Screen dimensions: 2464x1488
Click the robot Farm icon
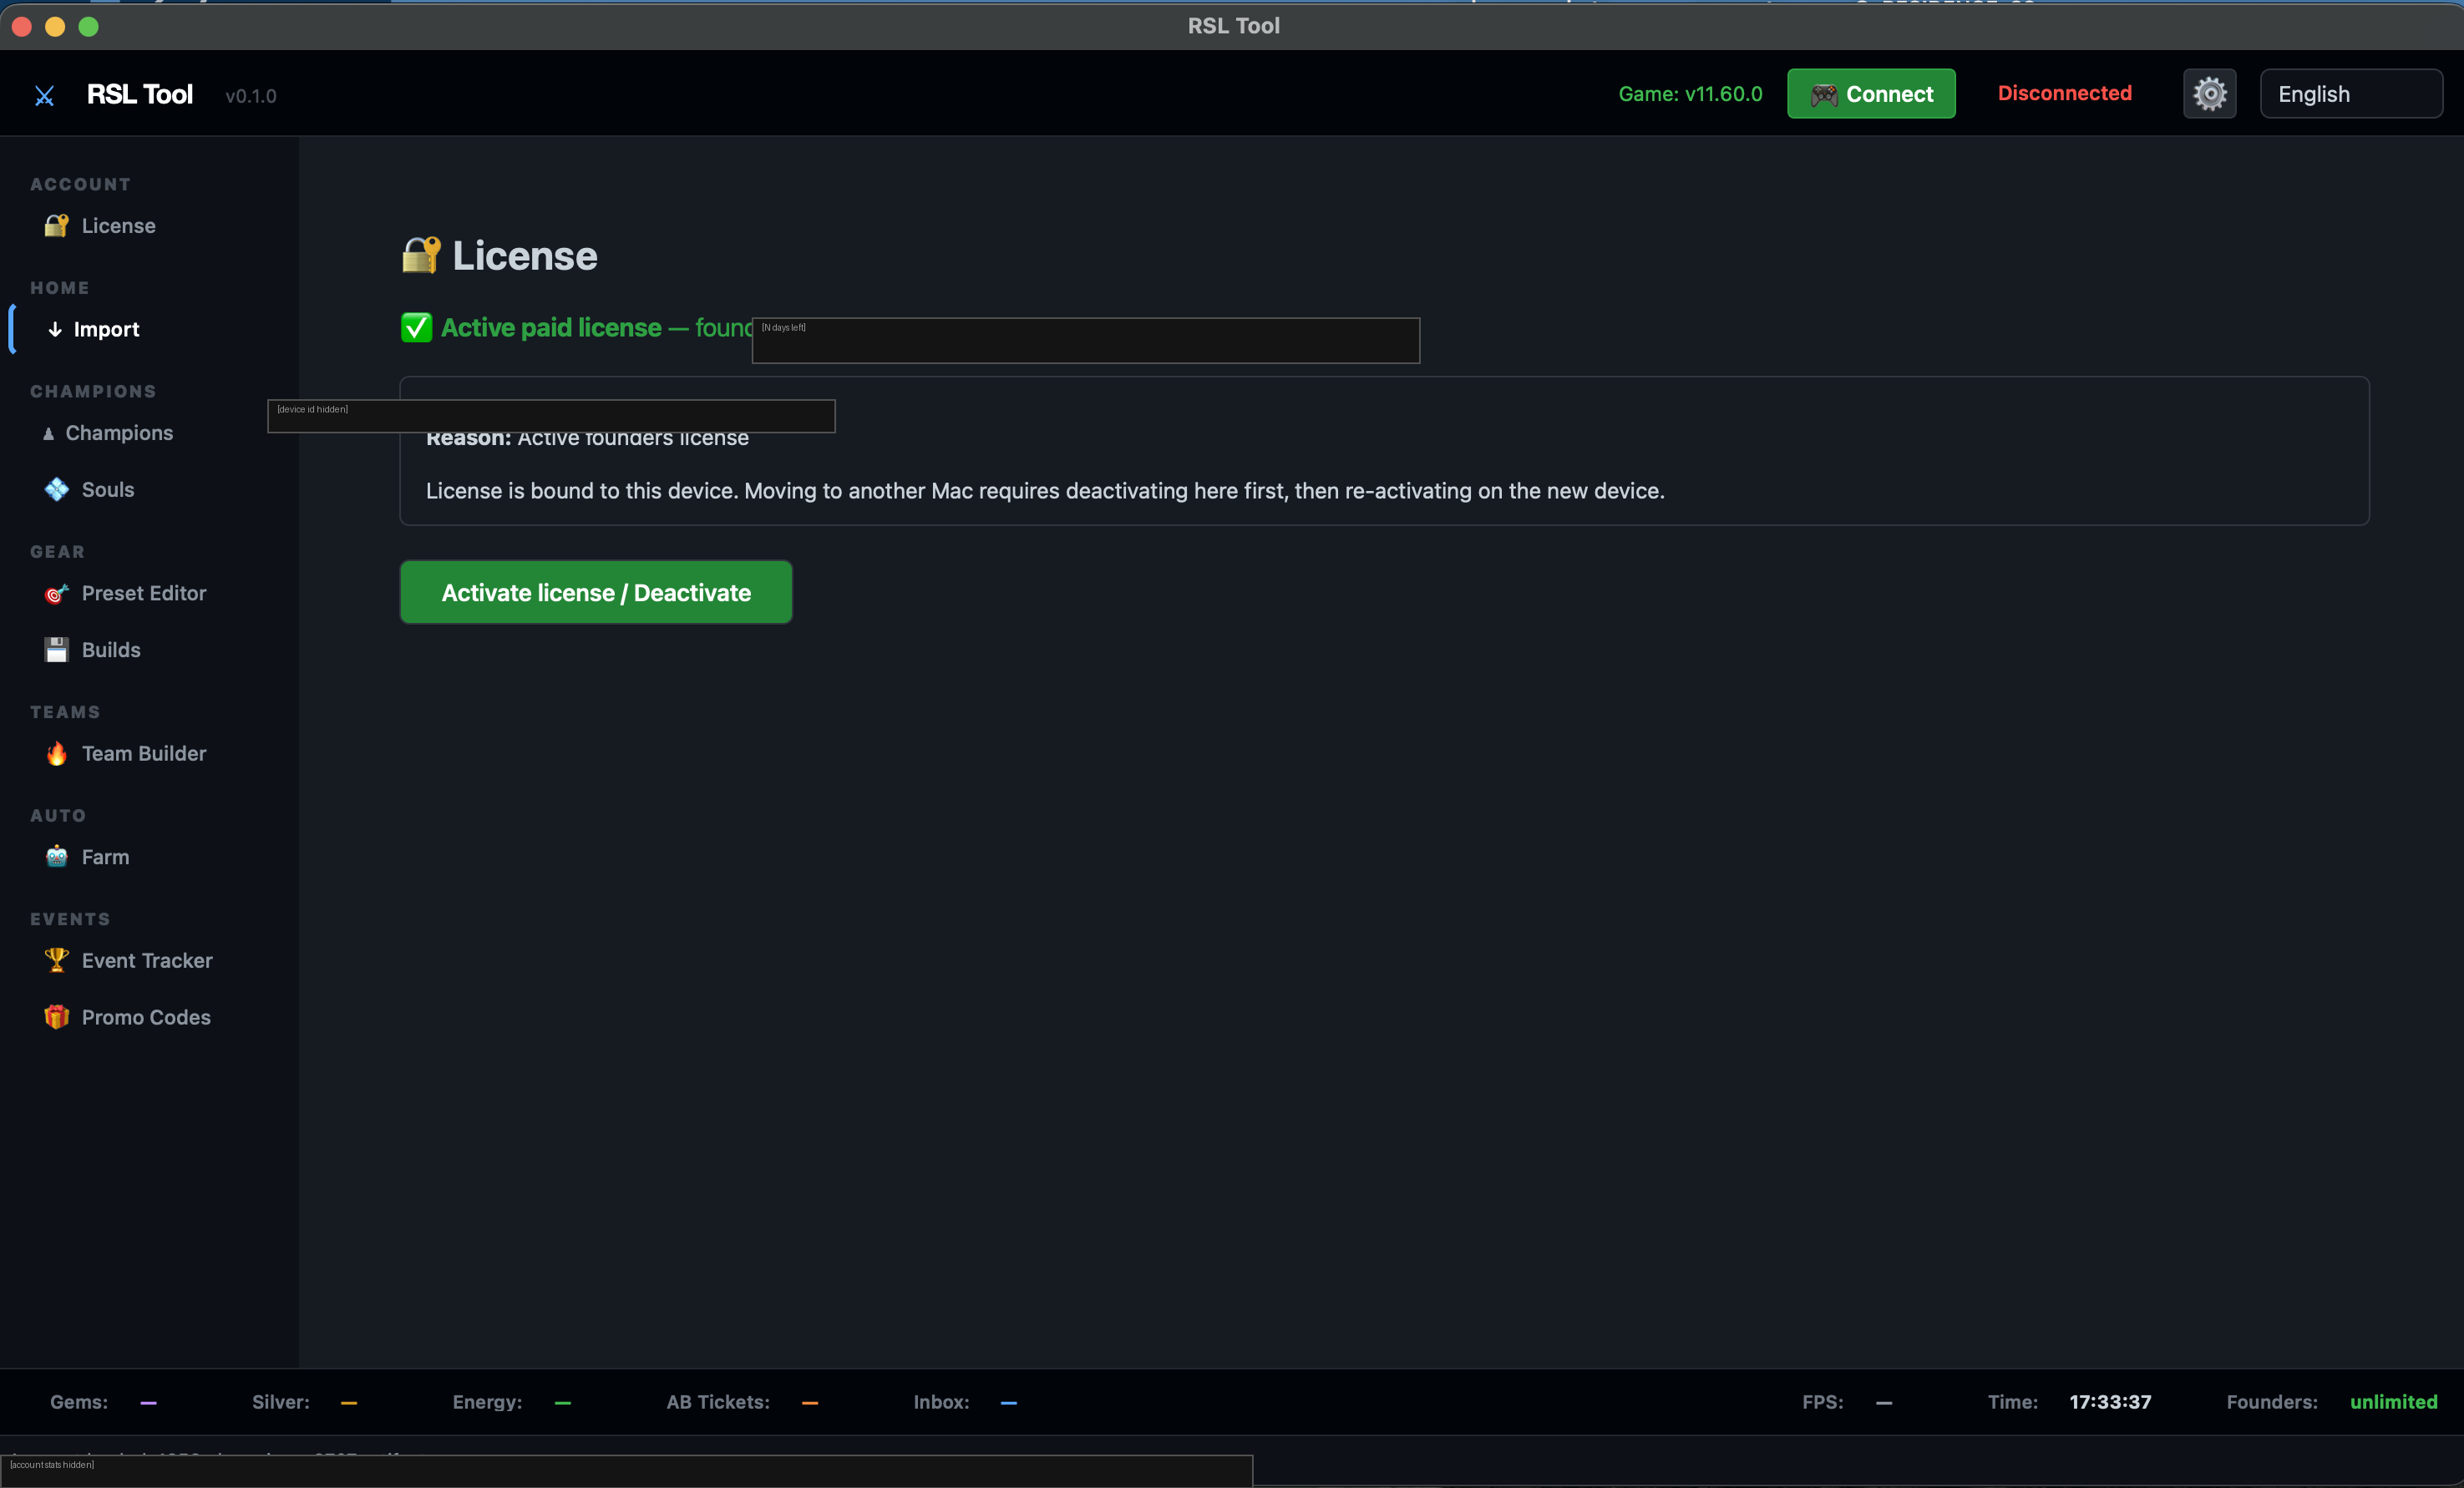pyautogui.click(x=56, y=857)
